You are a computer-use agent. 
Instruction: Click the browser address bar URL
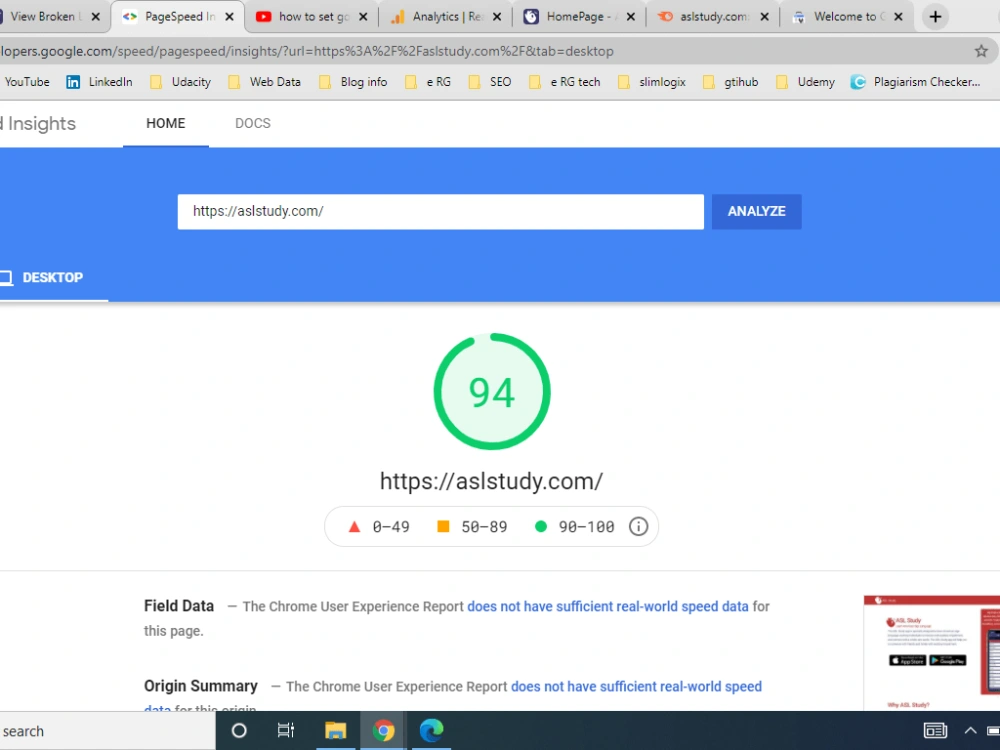pyautogui.click(x=307, y=51)
